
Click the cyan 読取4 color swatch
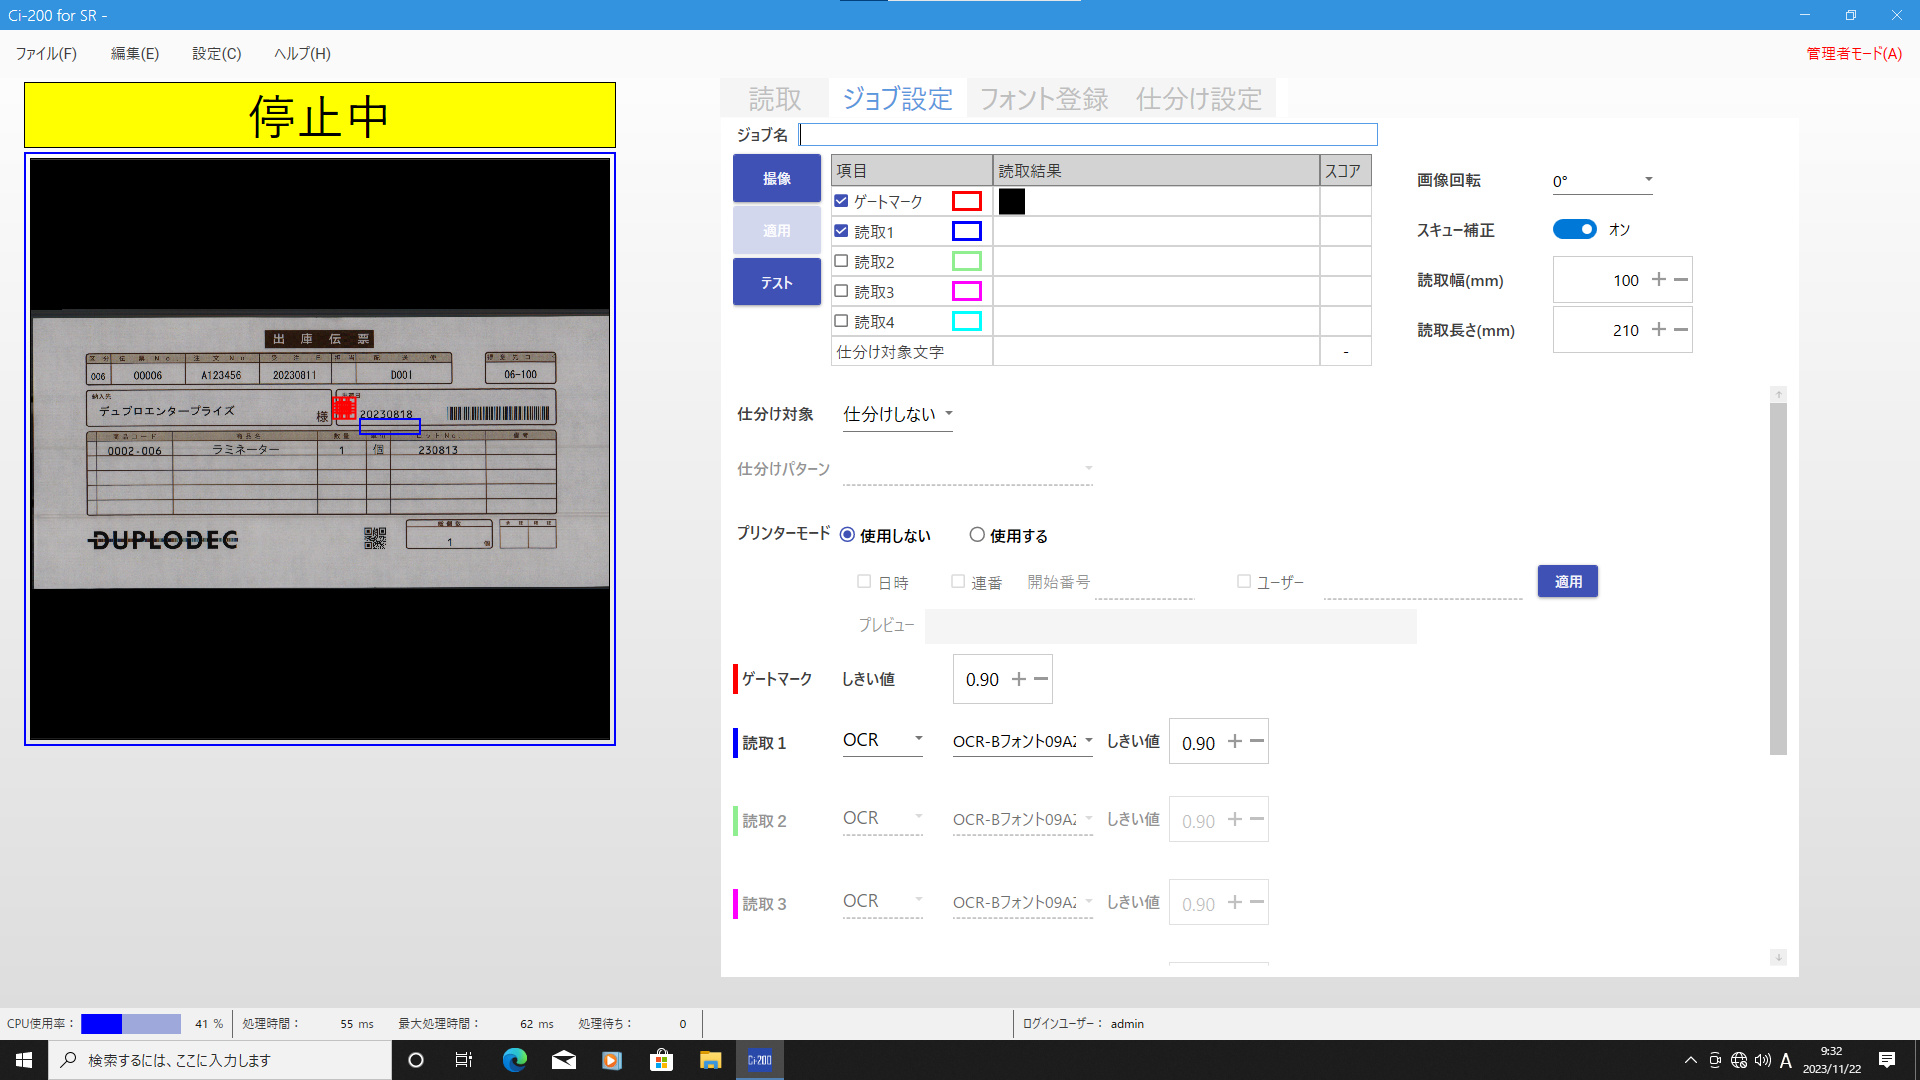tap(967, 321)
